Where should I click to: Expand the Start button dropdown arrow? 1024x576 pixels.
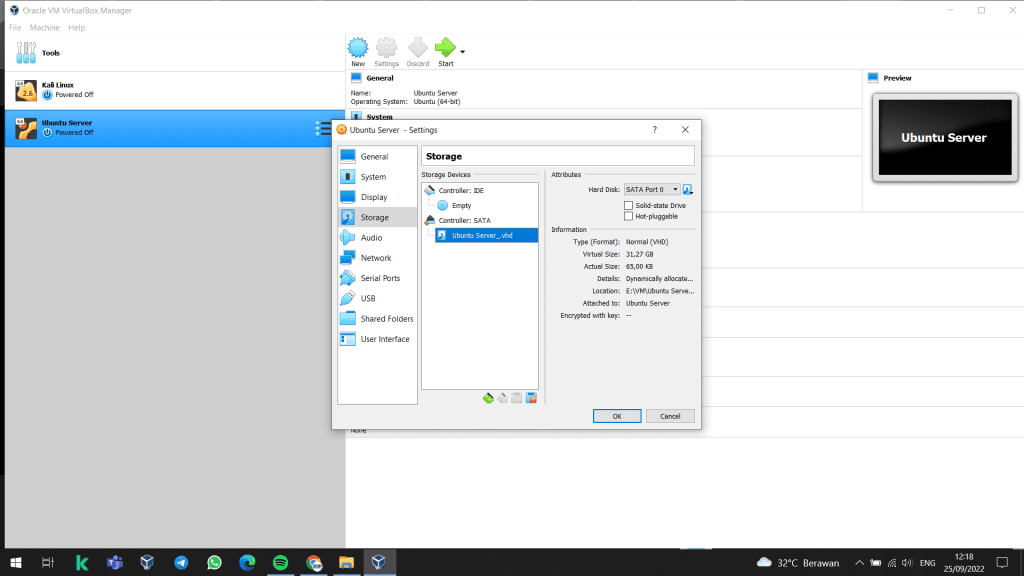(x=462, y=51)
